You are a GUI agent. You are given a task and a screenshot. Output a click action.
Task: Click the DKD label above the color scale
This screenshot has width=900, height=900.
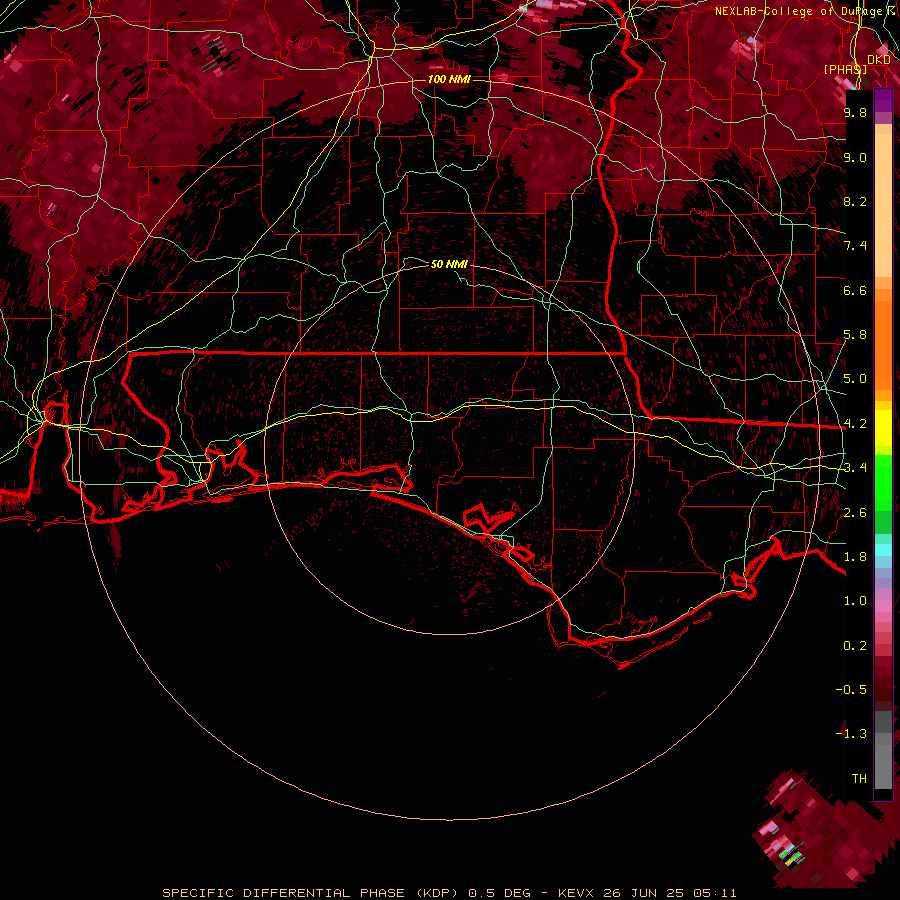(879, 60)
